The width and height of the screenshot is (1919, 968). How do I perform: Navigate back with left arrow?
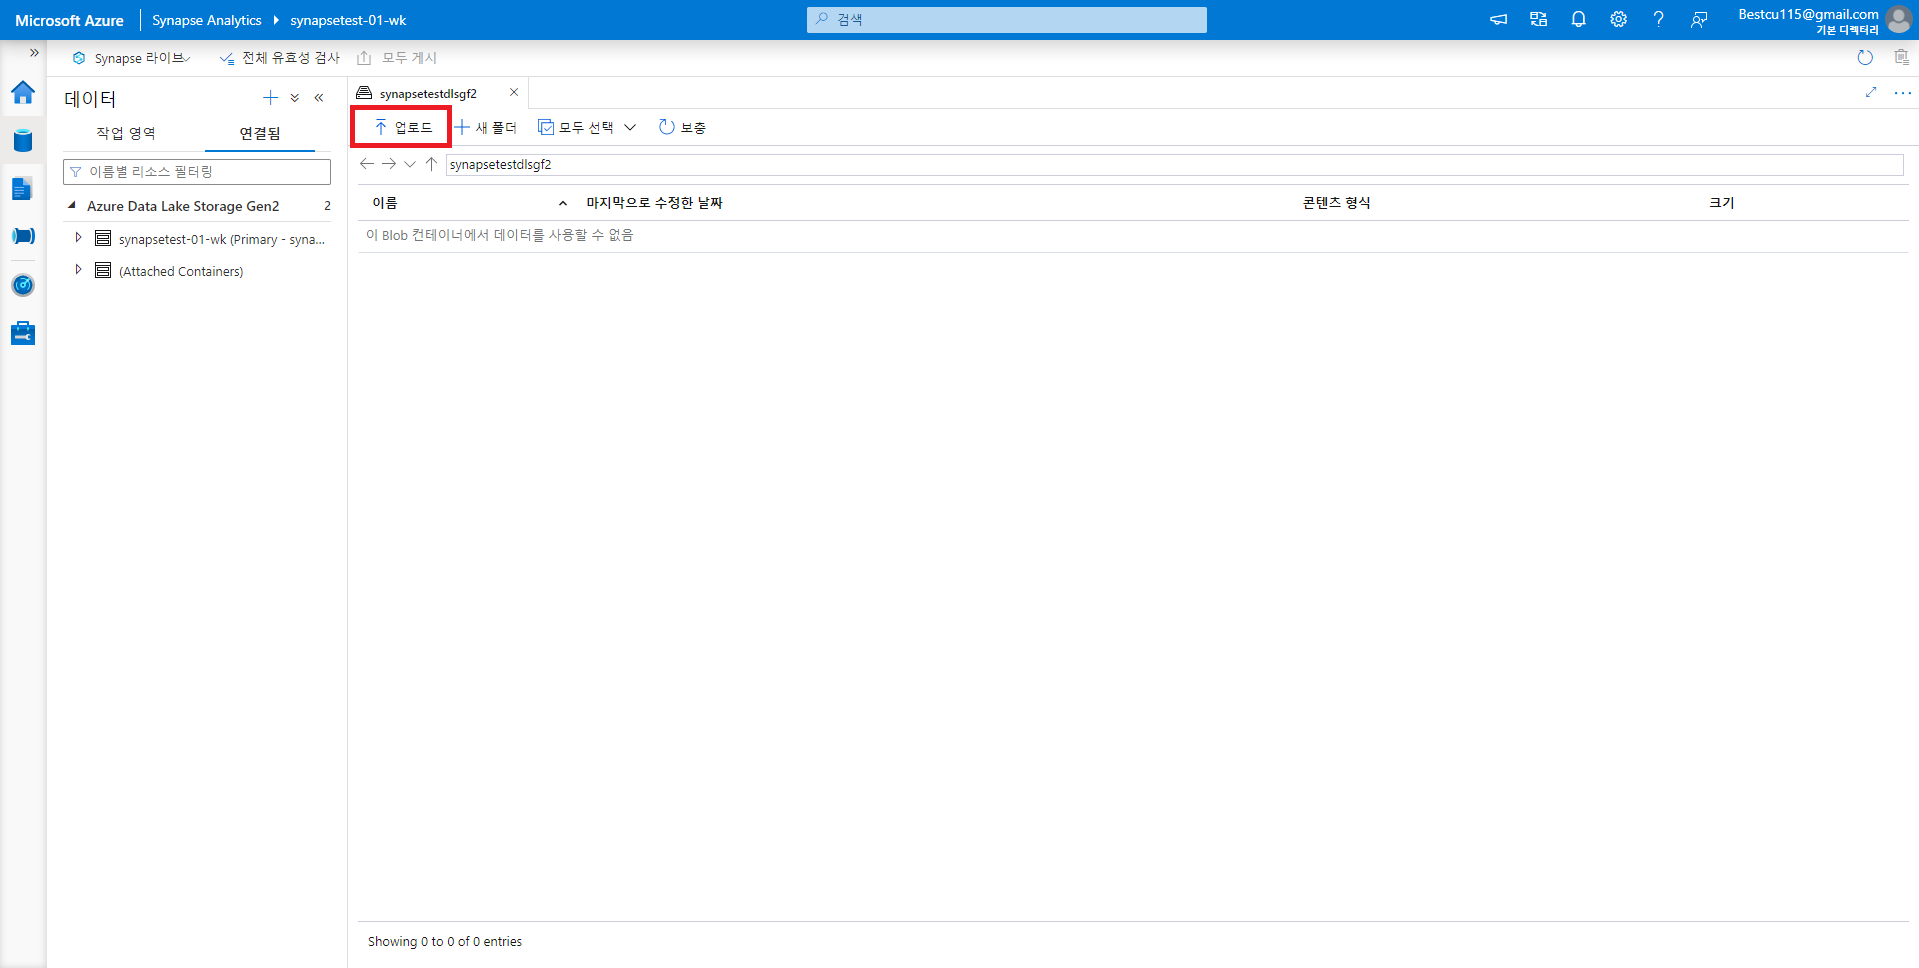click(366, 164)
